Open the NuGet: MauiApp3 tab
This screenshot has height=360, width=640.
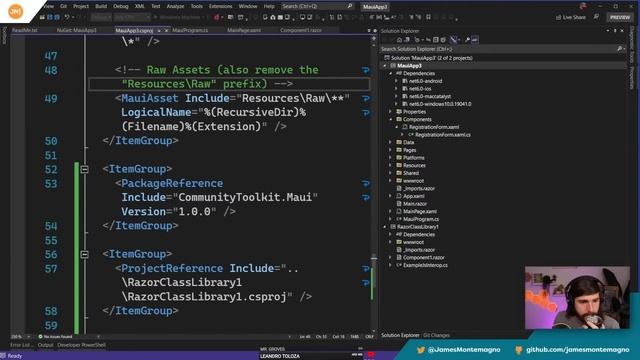[x=77, y=30]
